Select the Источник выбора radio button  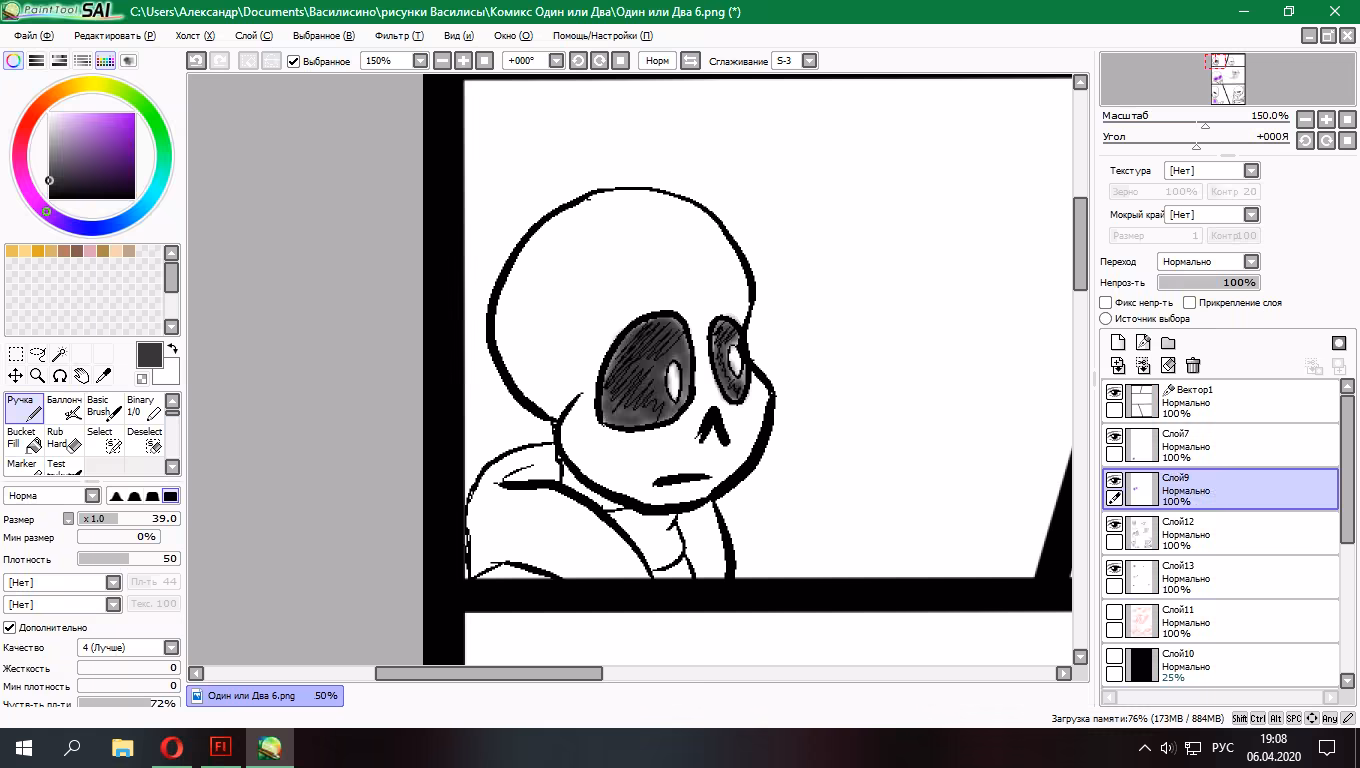click(x=1106, y=319)
